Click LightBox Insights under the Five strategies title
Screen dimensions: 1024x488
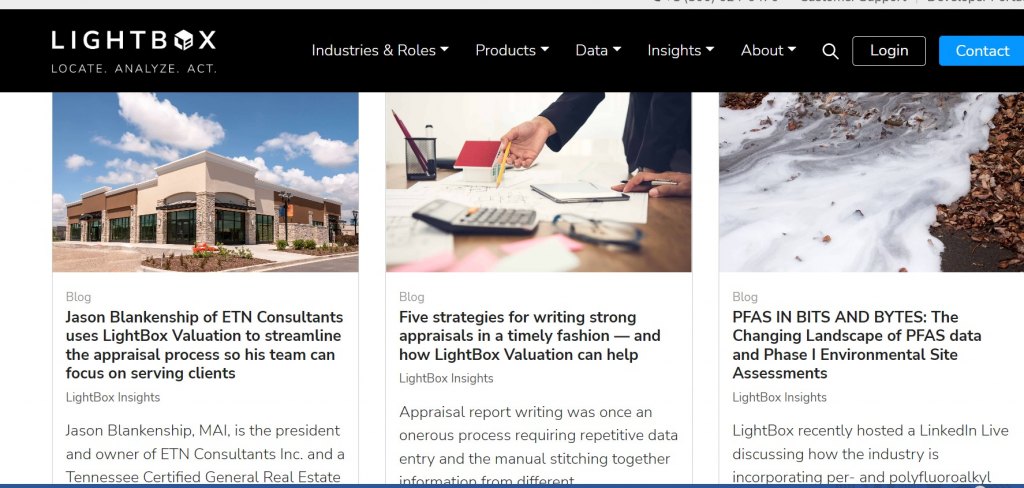click(446, 378)
